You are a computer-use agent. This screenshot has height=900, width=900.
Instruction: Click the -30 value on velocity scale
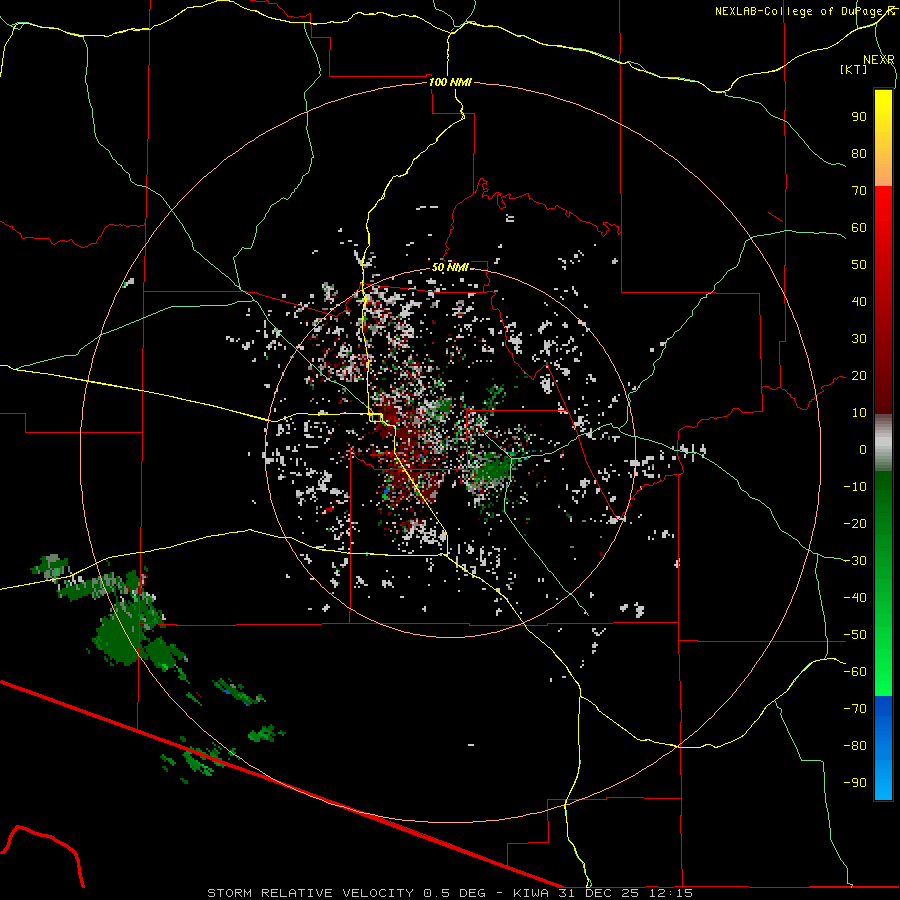pos(855,561)
